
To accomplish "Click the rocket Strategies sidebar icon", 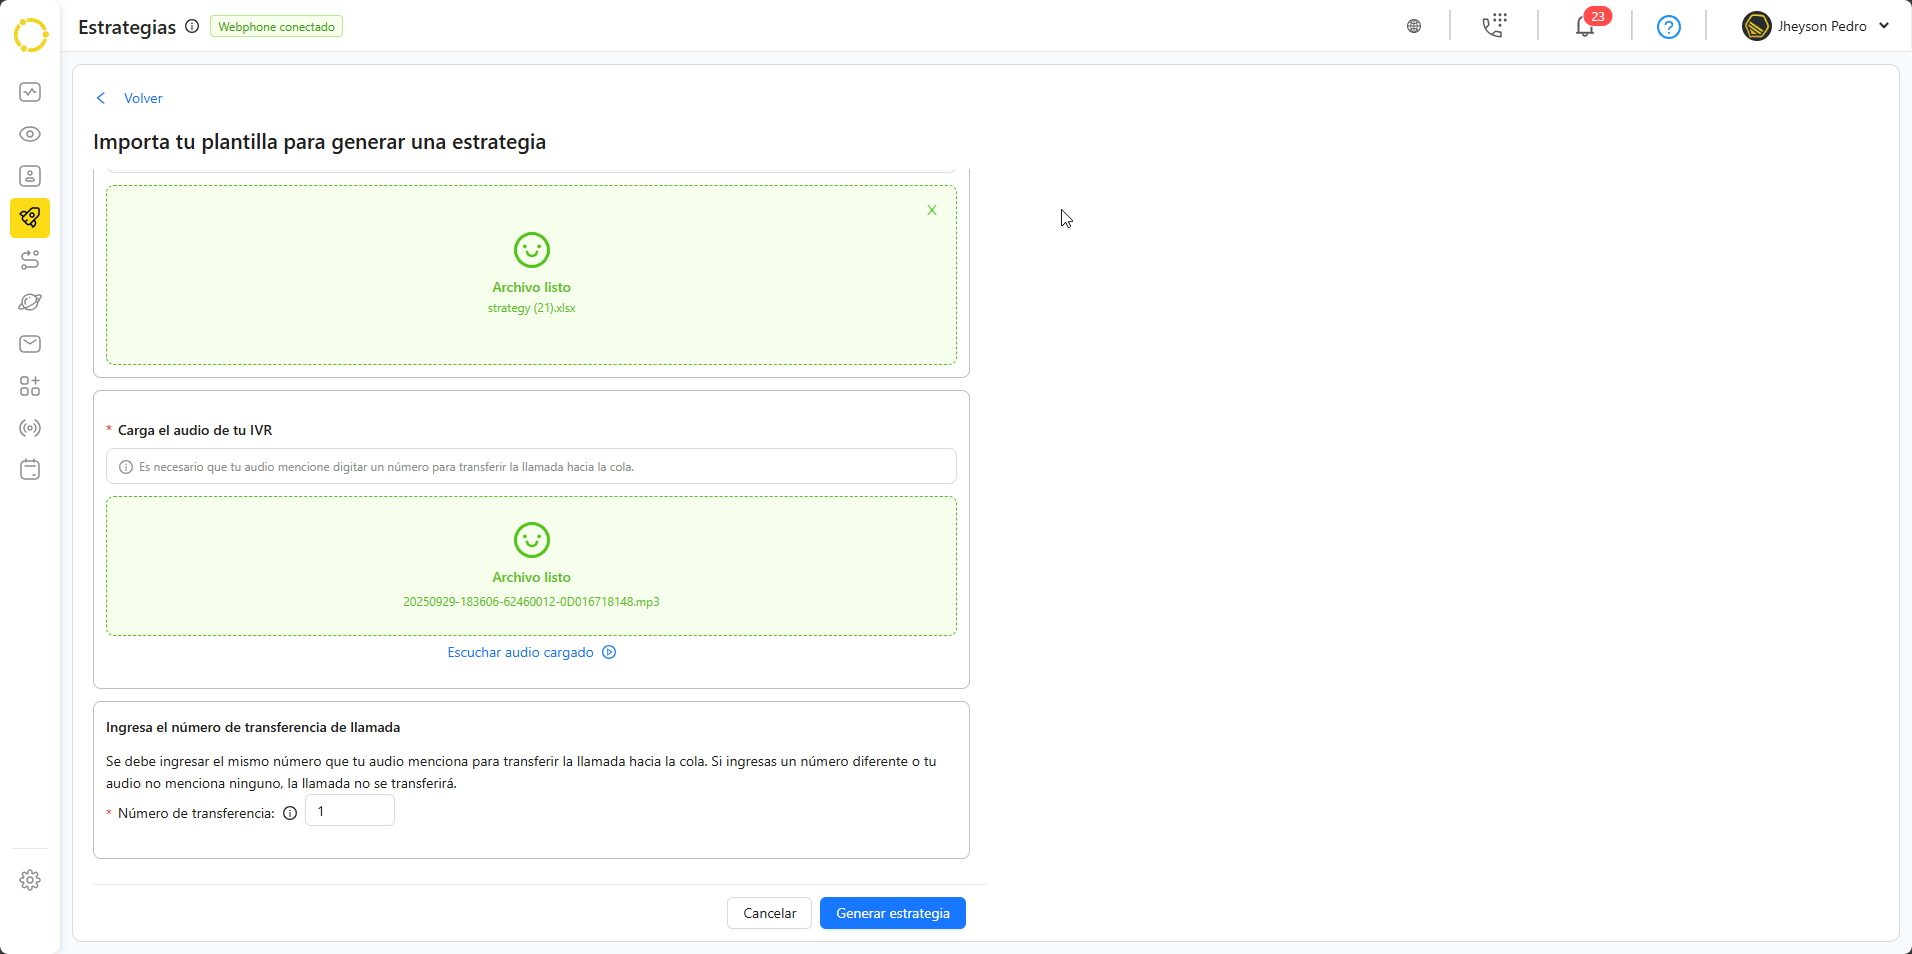I will coord(30,218).
